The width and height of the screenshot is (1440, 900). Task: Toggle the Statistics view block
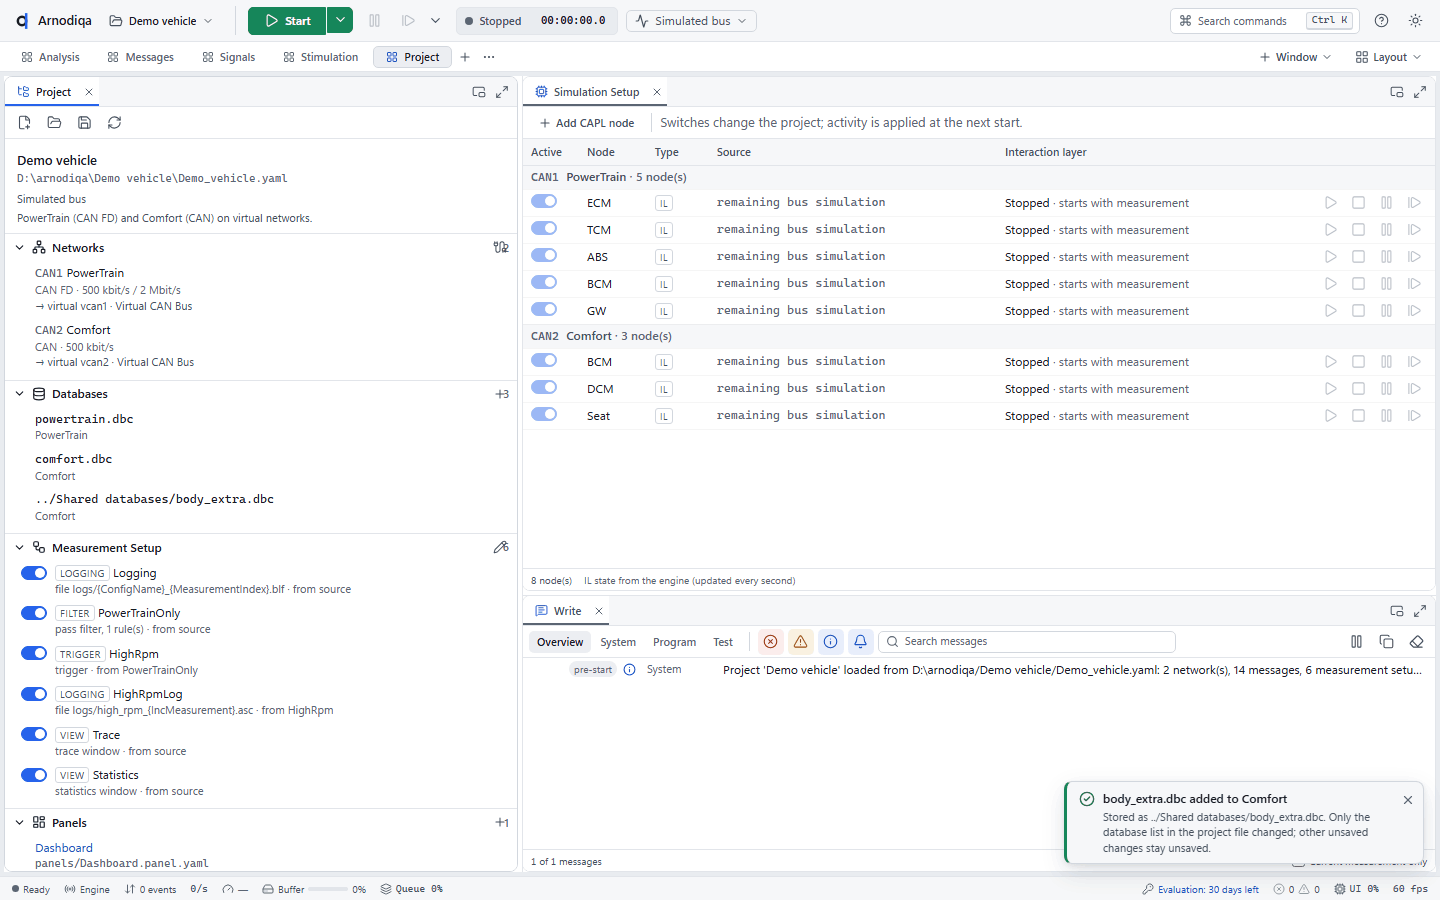pos(34,775)
